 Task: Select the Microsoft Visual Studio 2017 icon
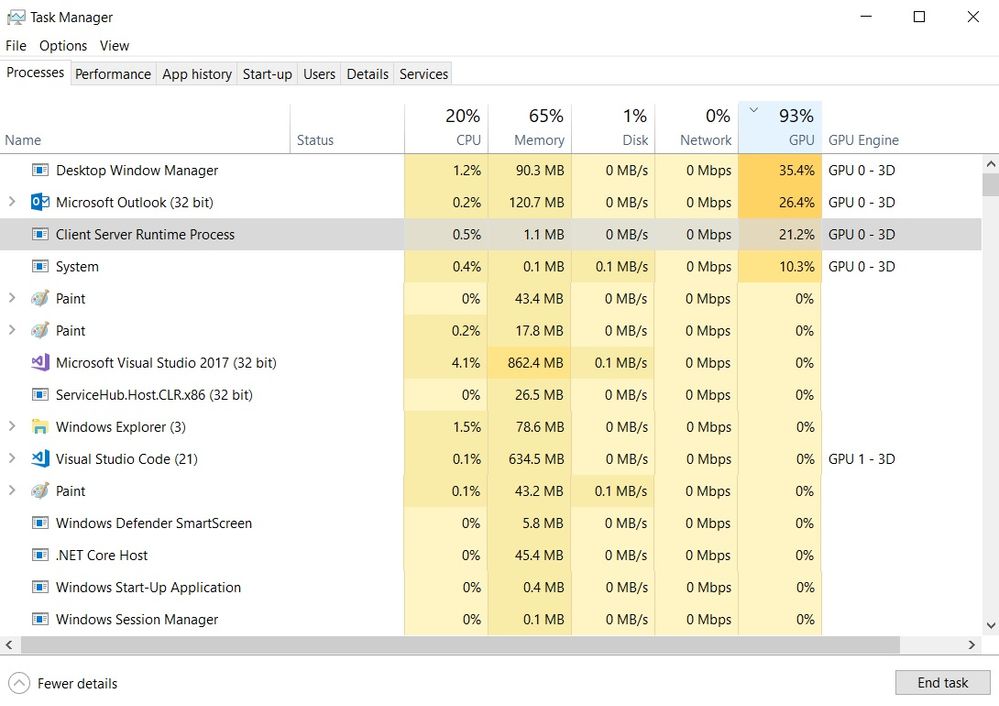click(x=40, y=363)
